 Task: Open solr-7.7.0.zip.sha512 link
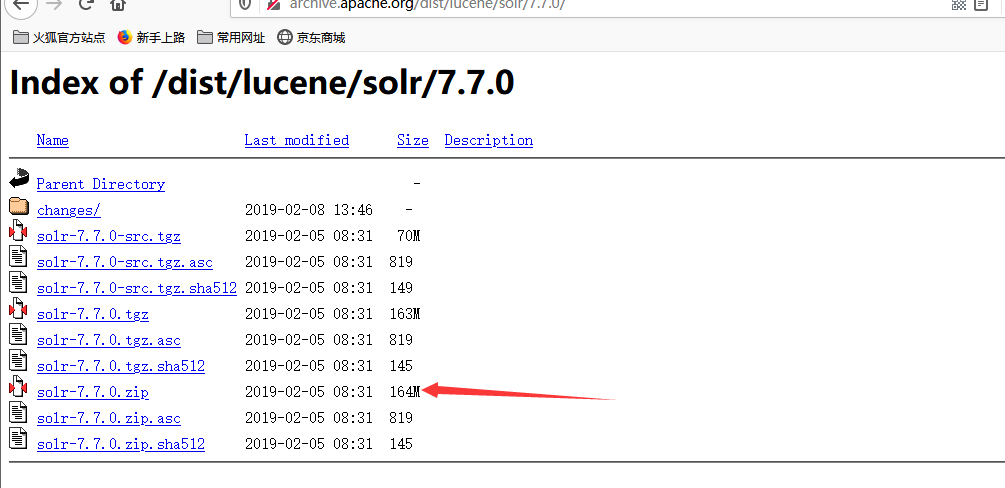click(121, 444)
